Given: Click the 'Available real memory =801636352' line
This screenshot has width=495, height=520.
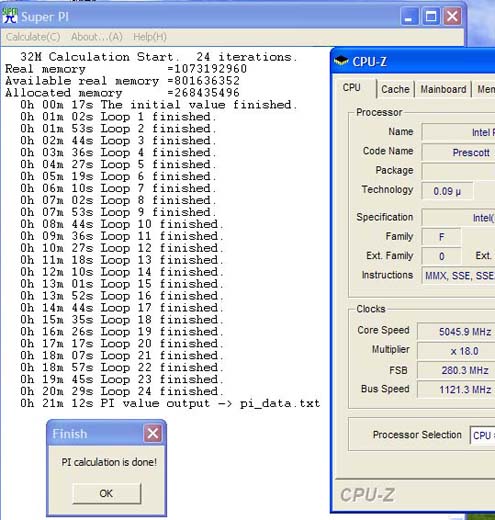Looking at the screenshot, I should (x=122, y=81).
